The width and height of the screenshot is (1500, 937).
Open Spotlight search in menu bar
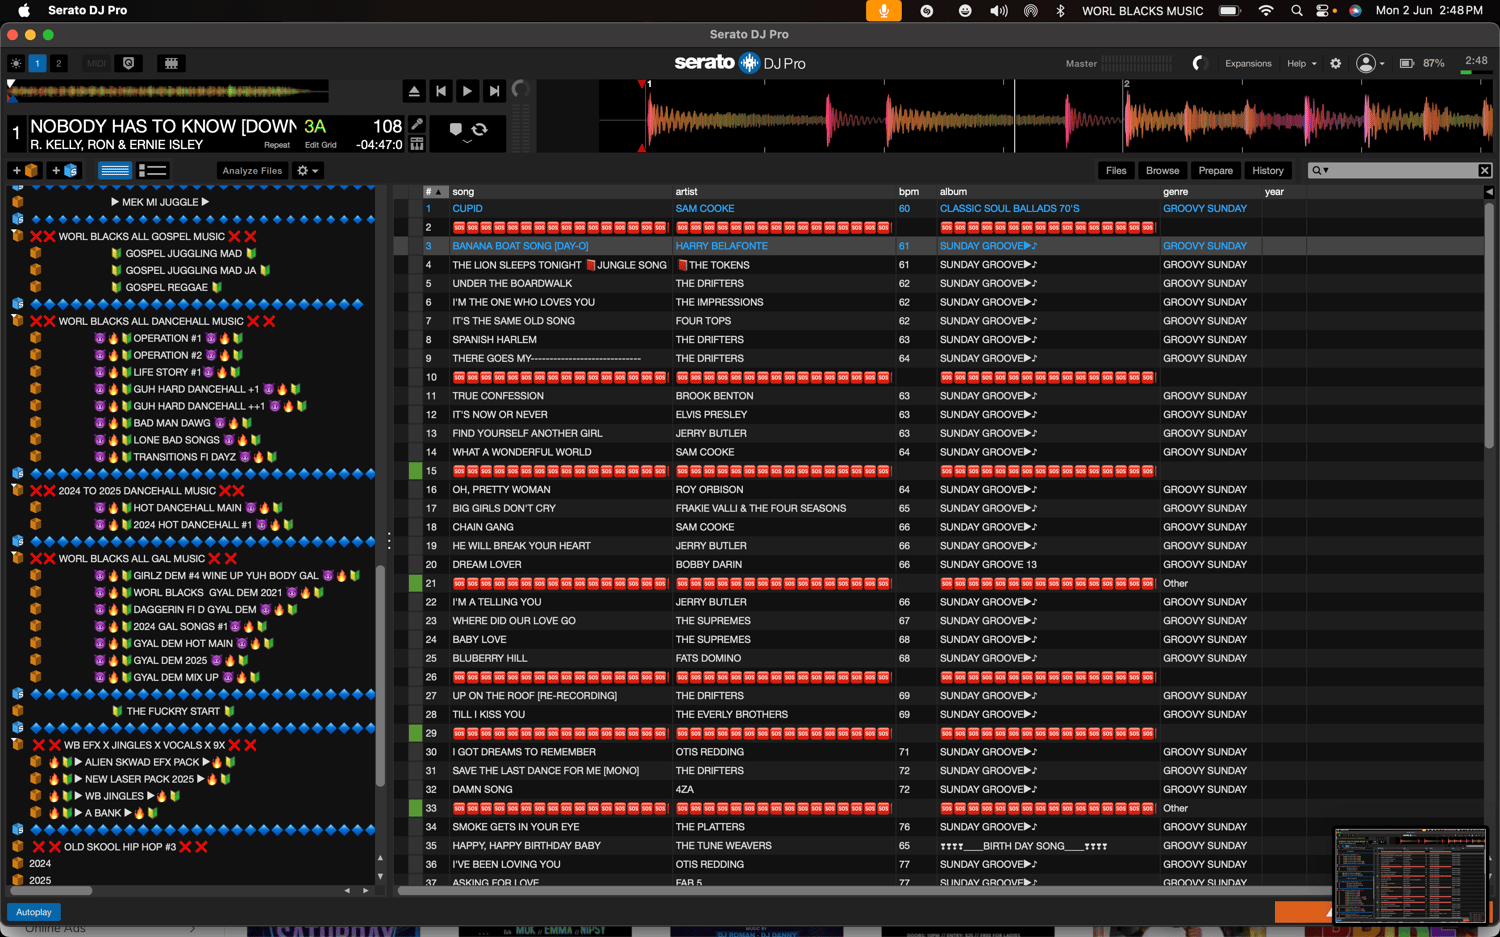pyautogui.click(x=1297, y=11)
